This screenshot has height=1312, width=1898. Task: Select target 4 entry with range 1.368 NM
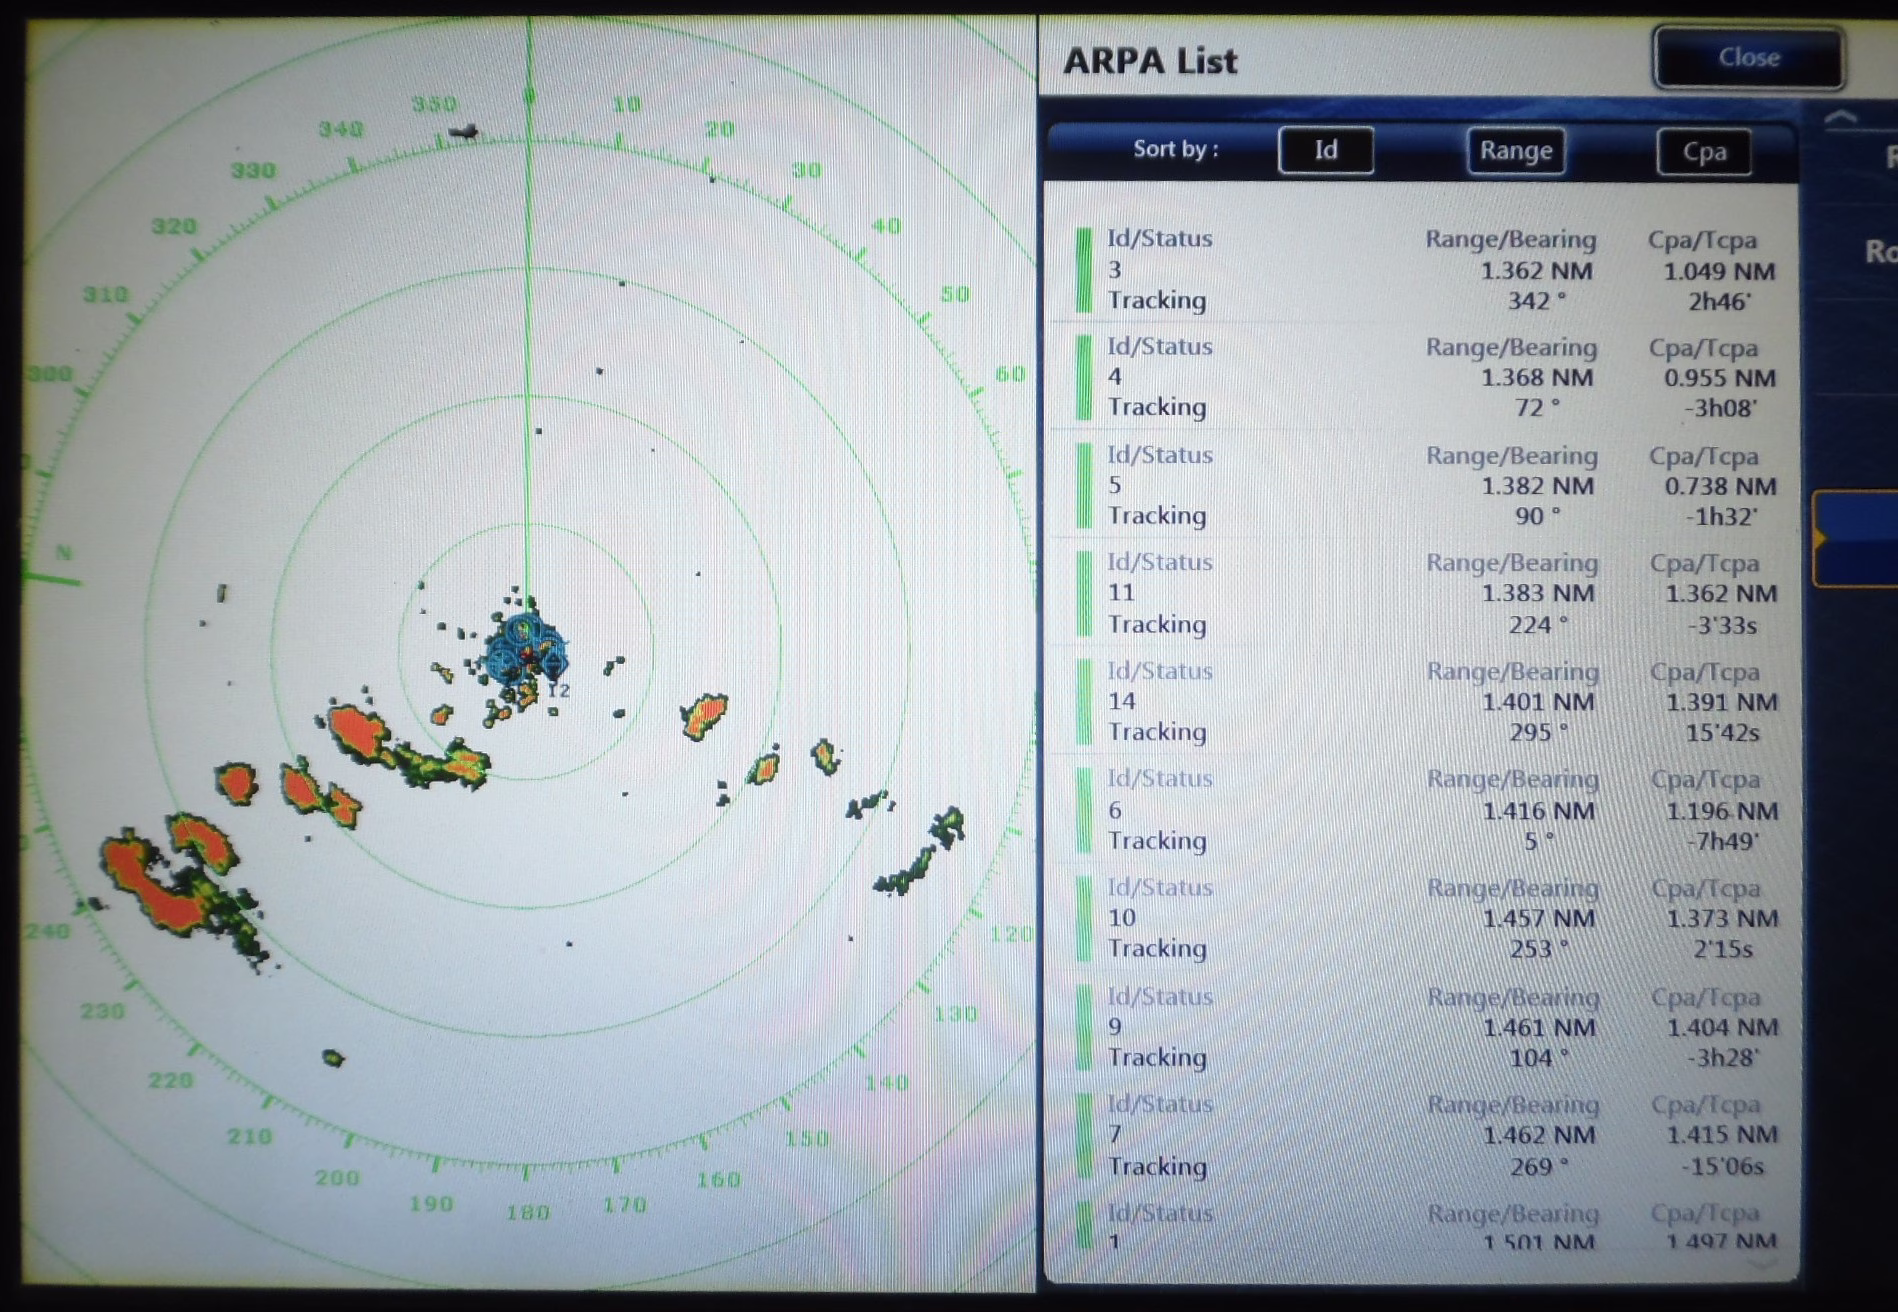[1420, 378]
